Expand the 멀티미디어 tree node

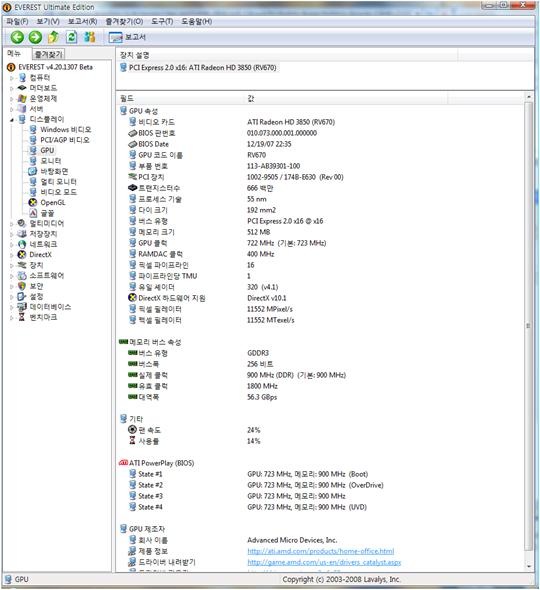(12, 224)
